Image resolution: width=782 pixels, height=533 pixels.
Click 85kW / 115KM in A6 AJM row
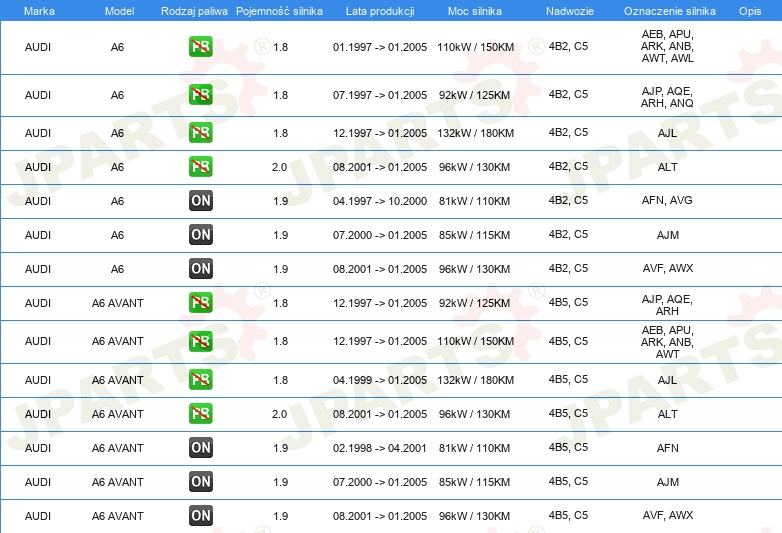click(x=474, y=235)
